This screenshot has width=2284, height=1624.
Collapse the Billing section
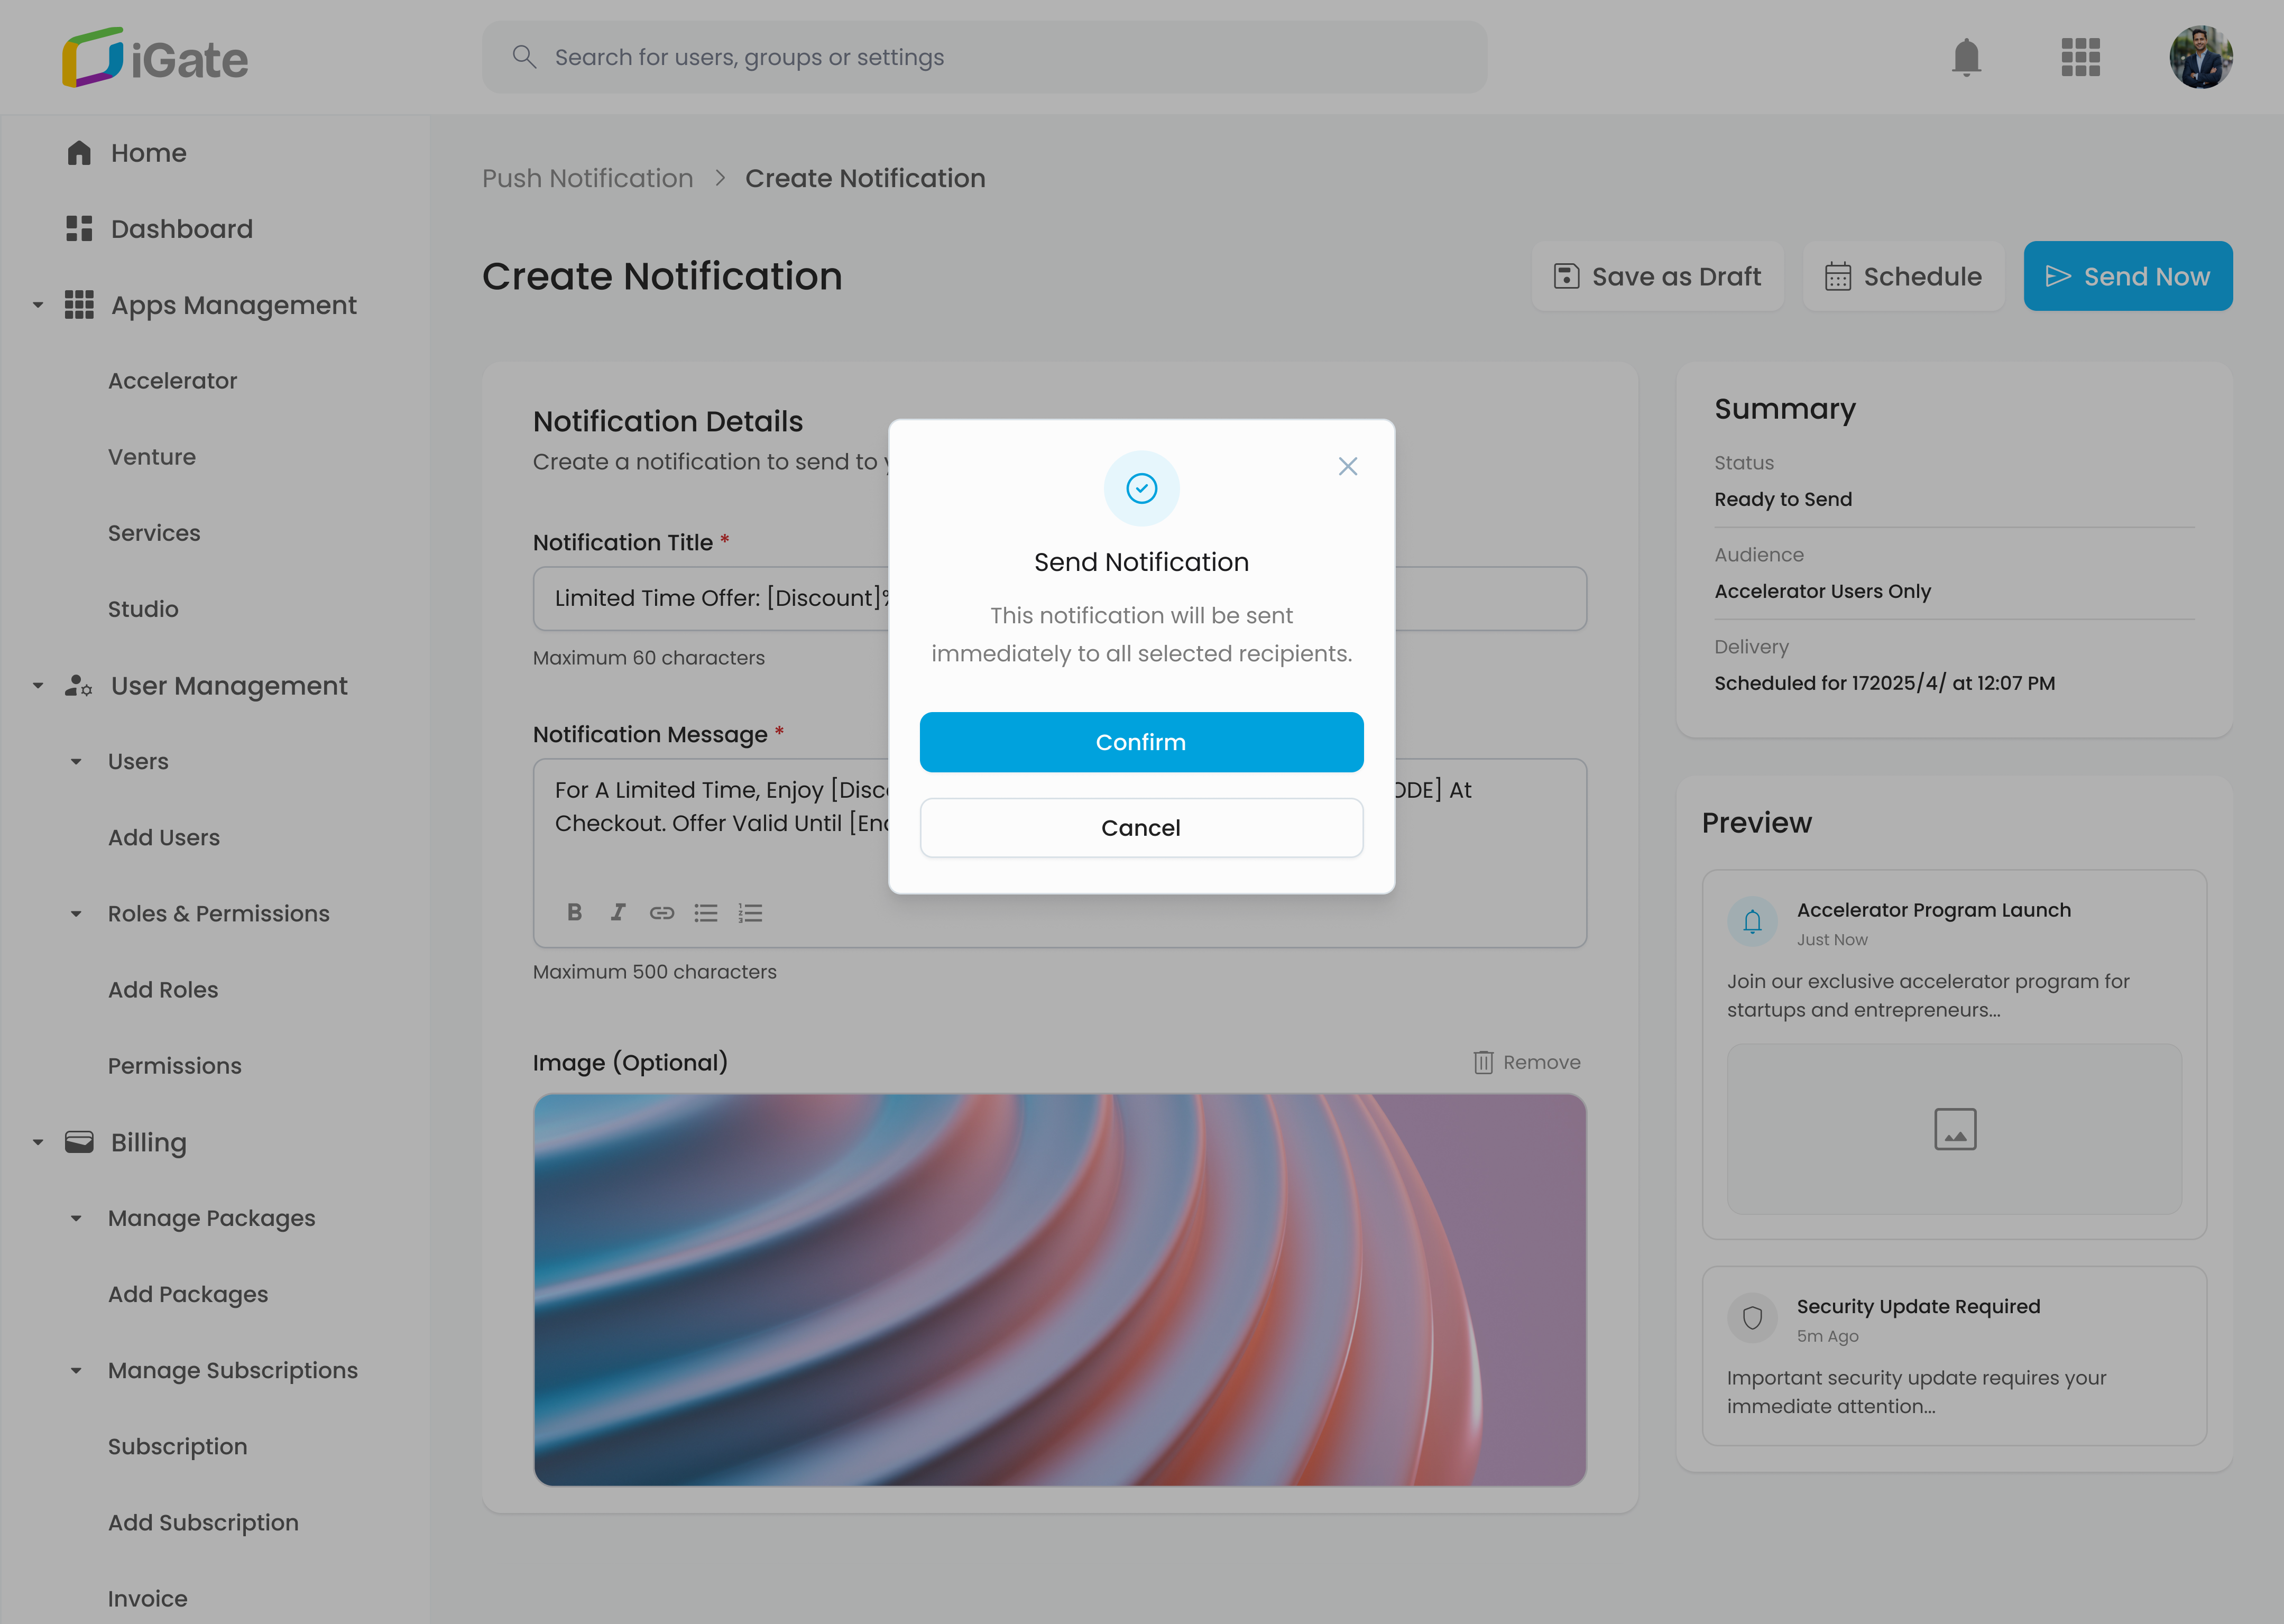click(x=38, y=1141)
